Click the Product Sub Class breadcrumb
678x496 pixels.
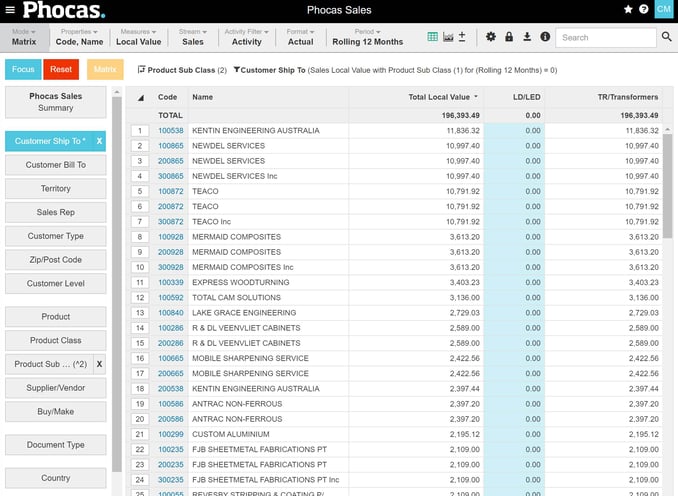182,70
